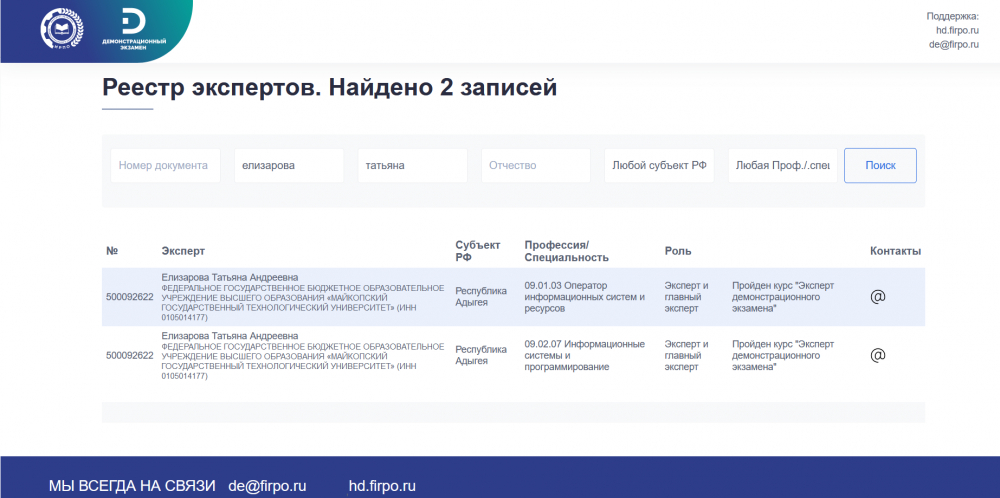Click number 500092622 in the first row
Image resolution: width=1000 pixels, height=498 pixels.
click(129, 297)
